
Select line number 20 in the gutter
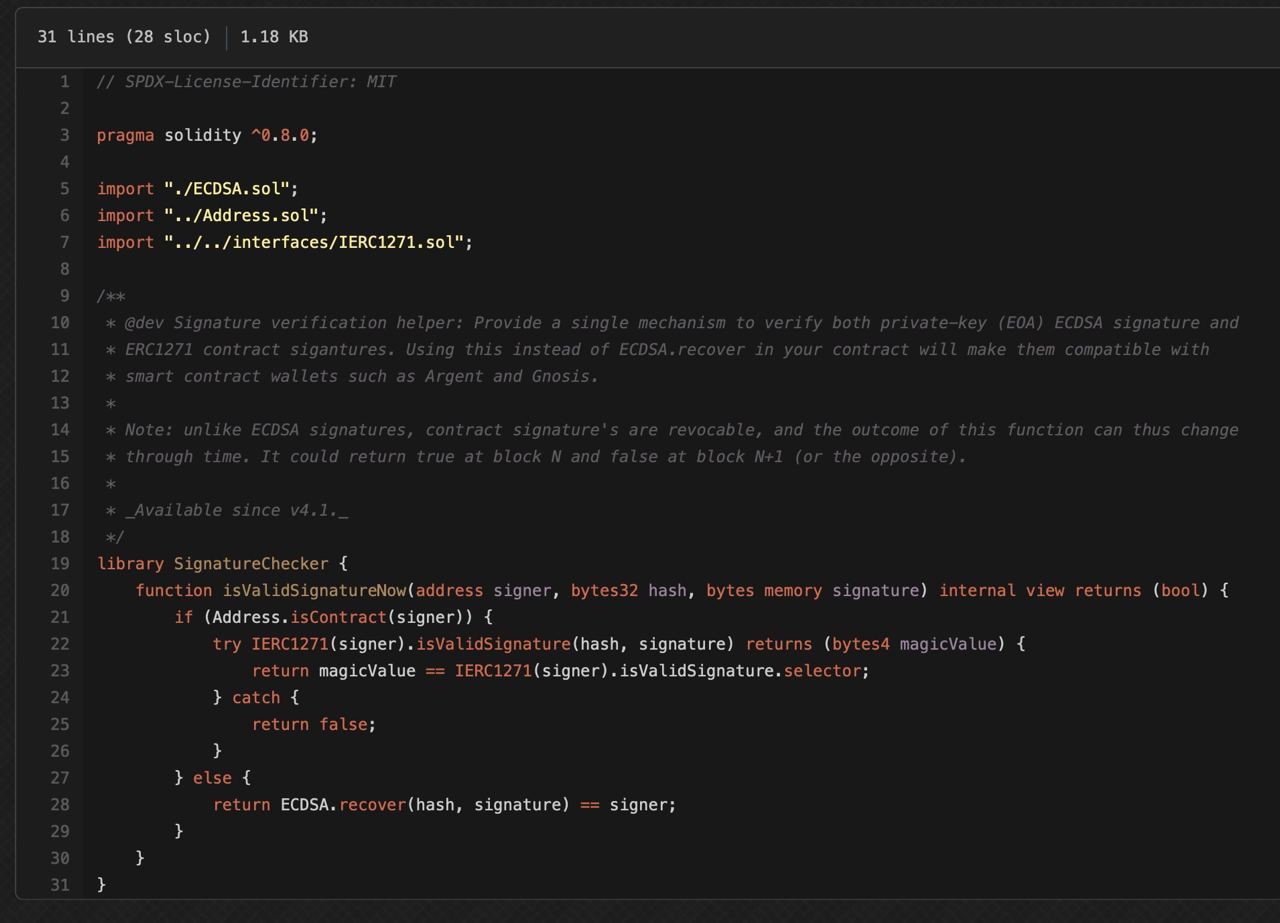pyautogui.click(x=60, y=591)
